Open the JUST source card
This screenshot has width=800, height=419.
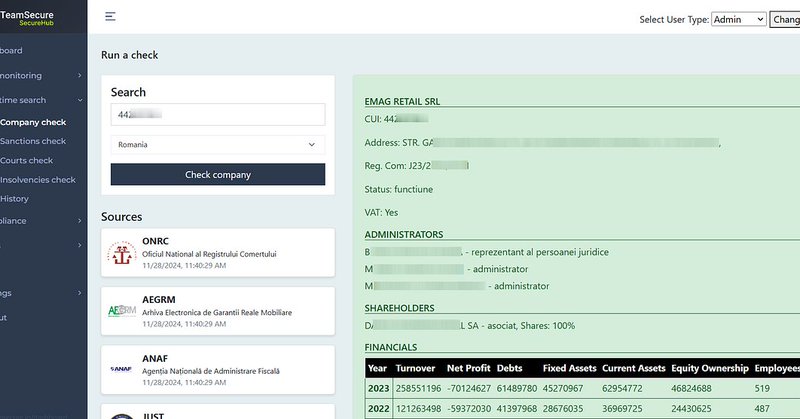[218, 412]
